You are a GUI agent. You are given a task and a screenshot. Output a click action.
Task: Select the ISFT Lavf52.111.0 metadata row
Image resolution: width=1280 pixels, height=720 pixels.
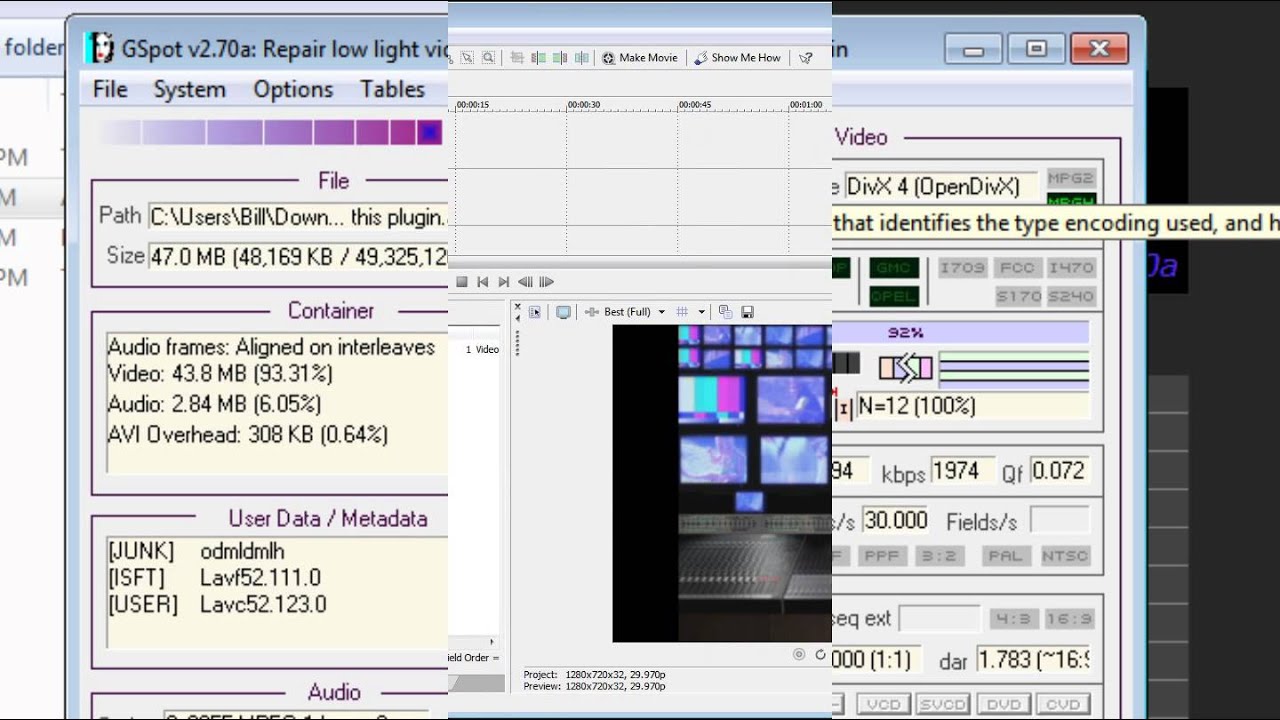point(214,578)
